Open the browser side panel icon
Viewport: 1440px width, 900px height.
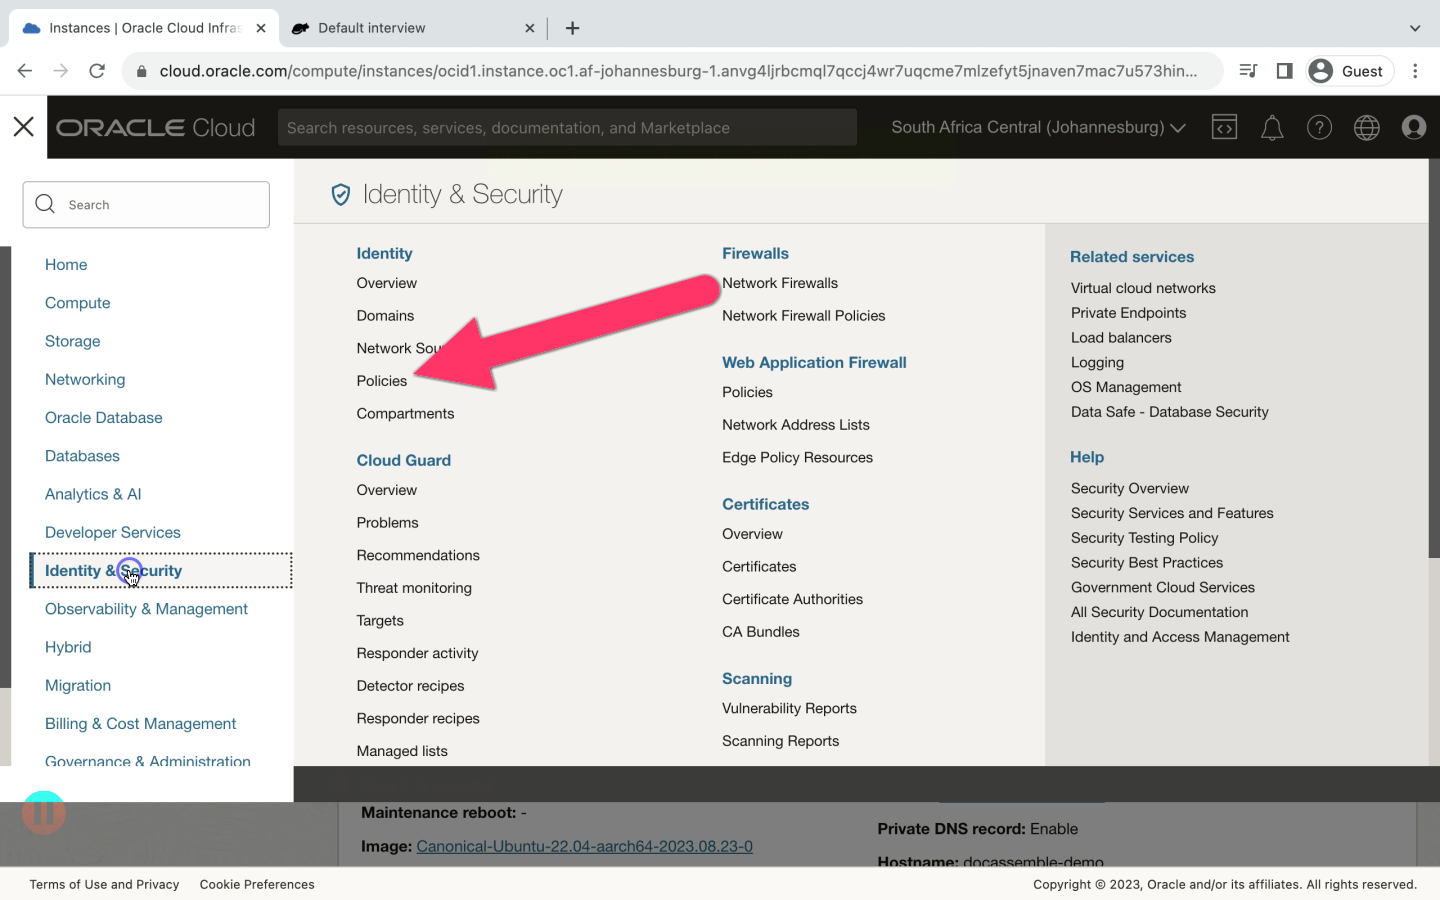point(1284,71)
